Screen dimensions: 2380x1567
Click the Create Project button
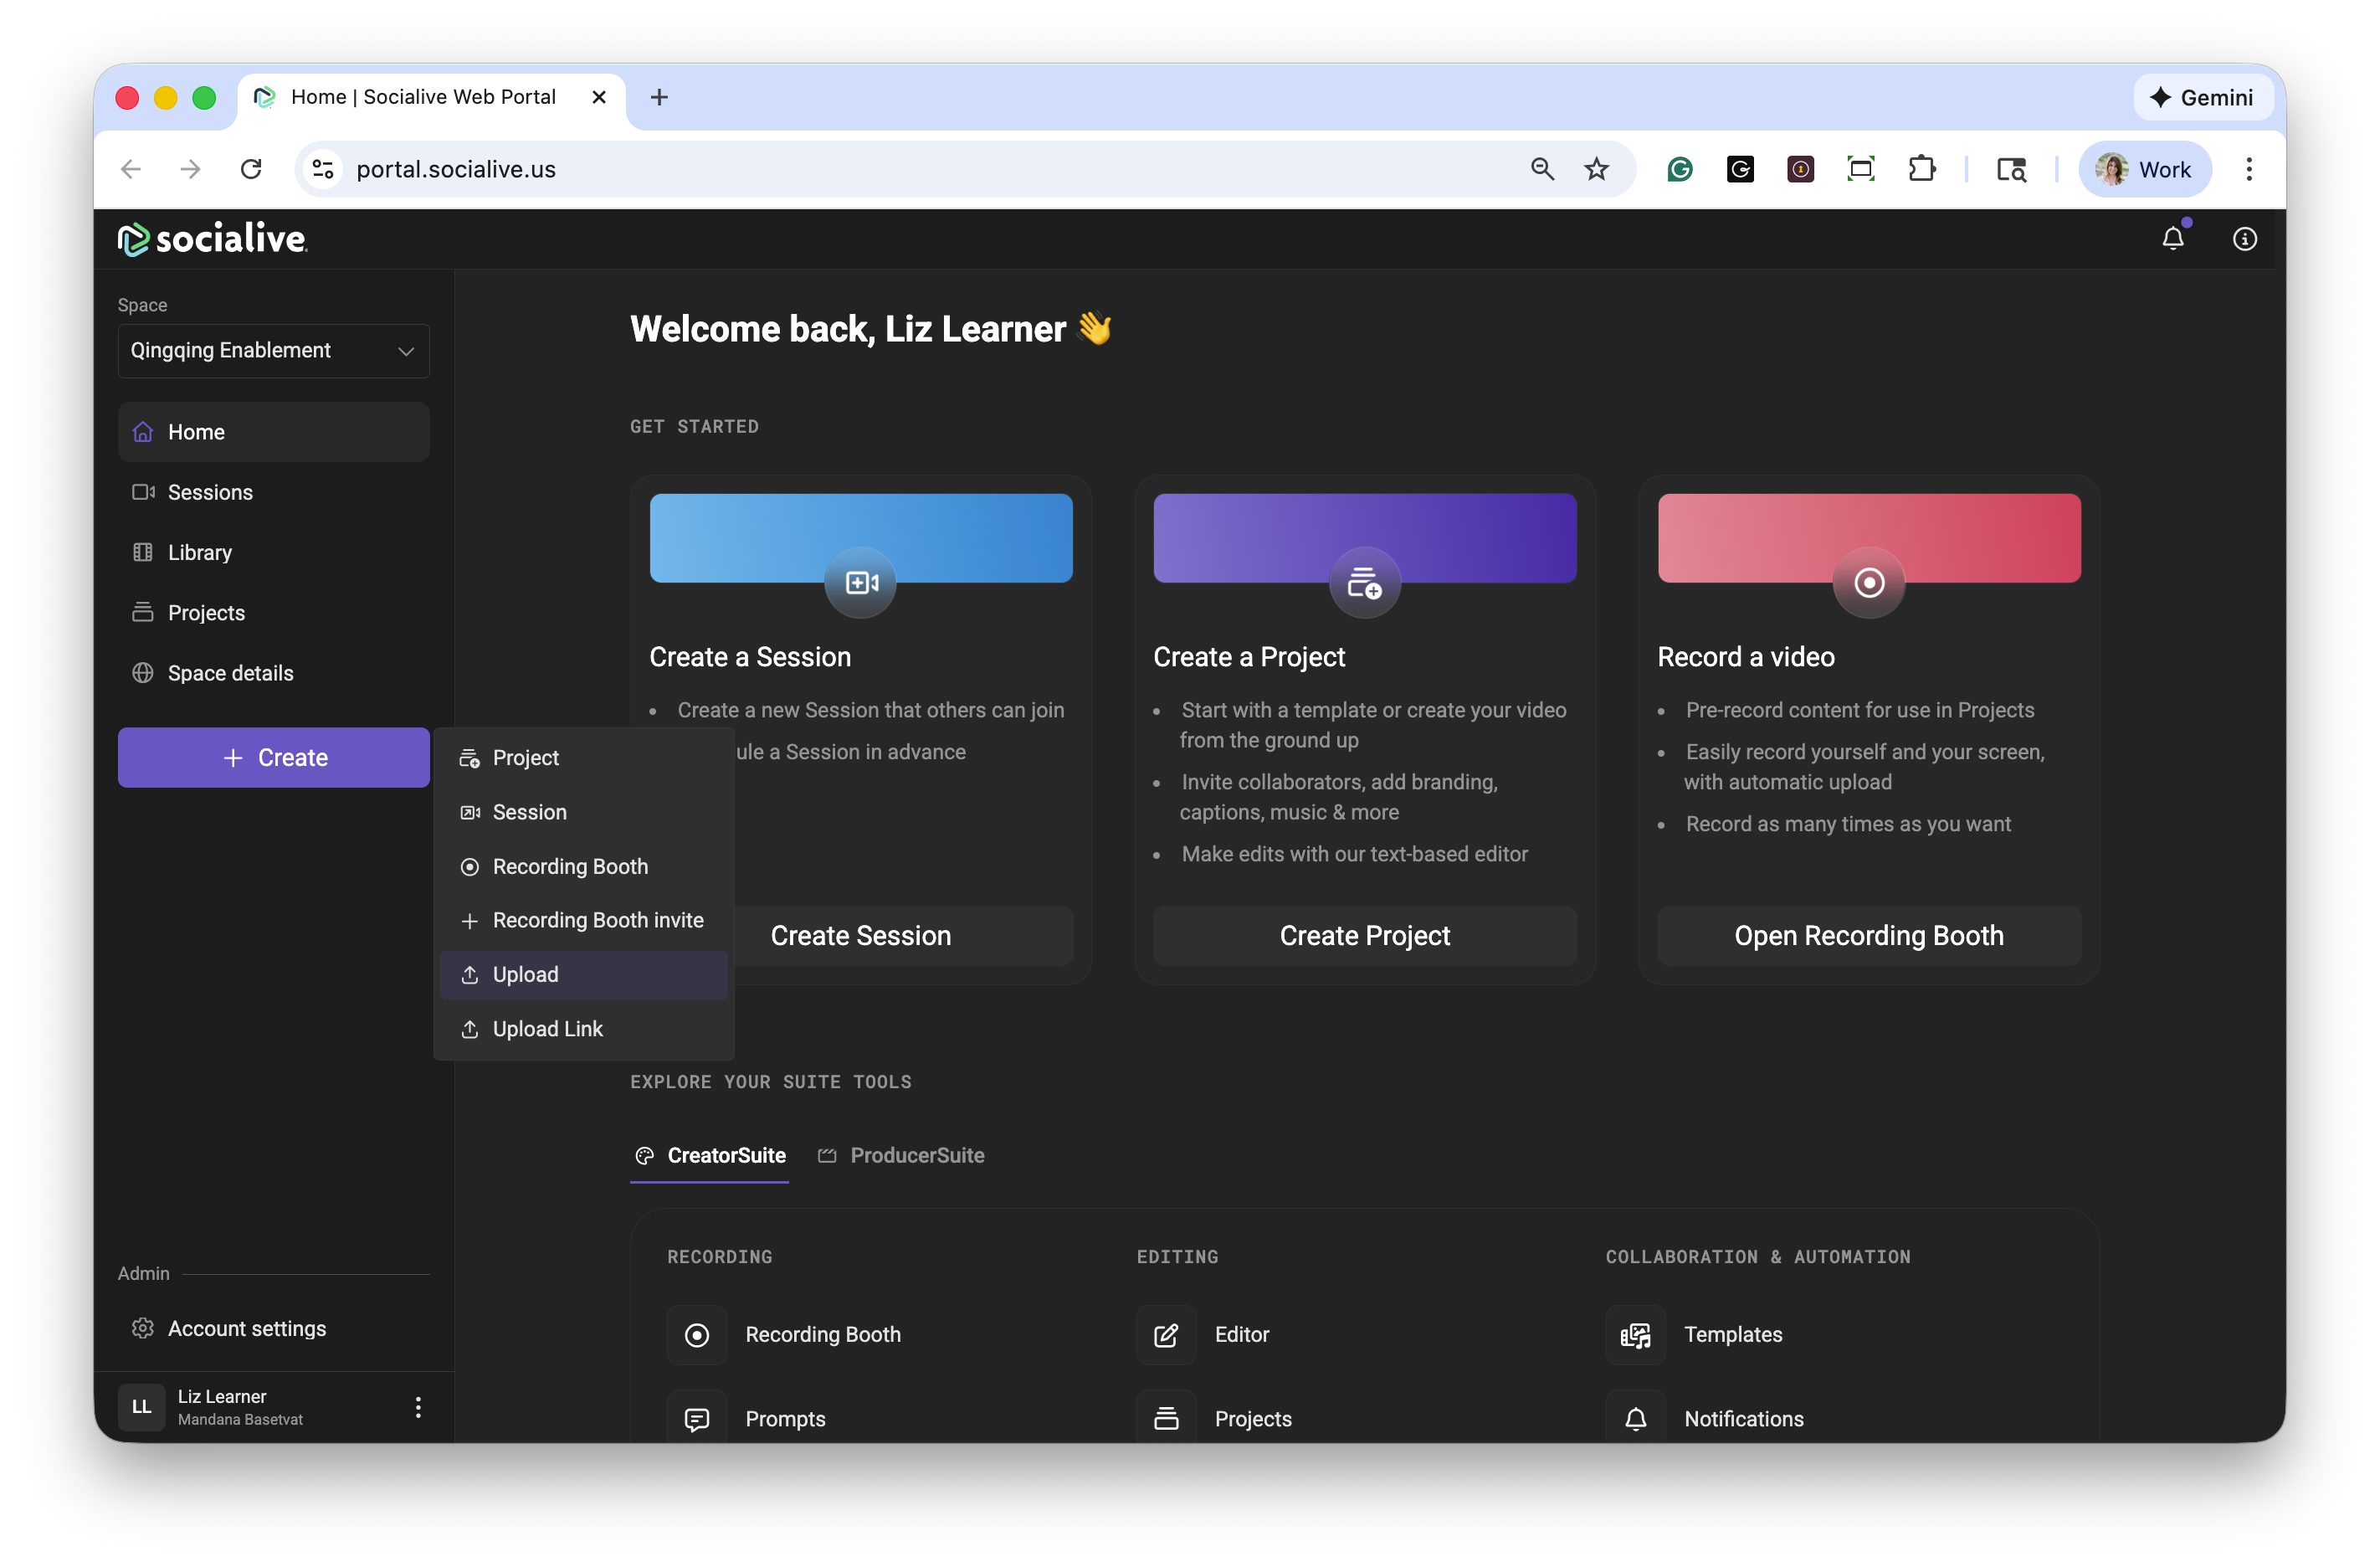1364,936
